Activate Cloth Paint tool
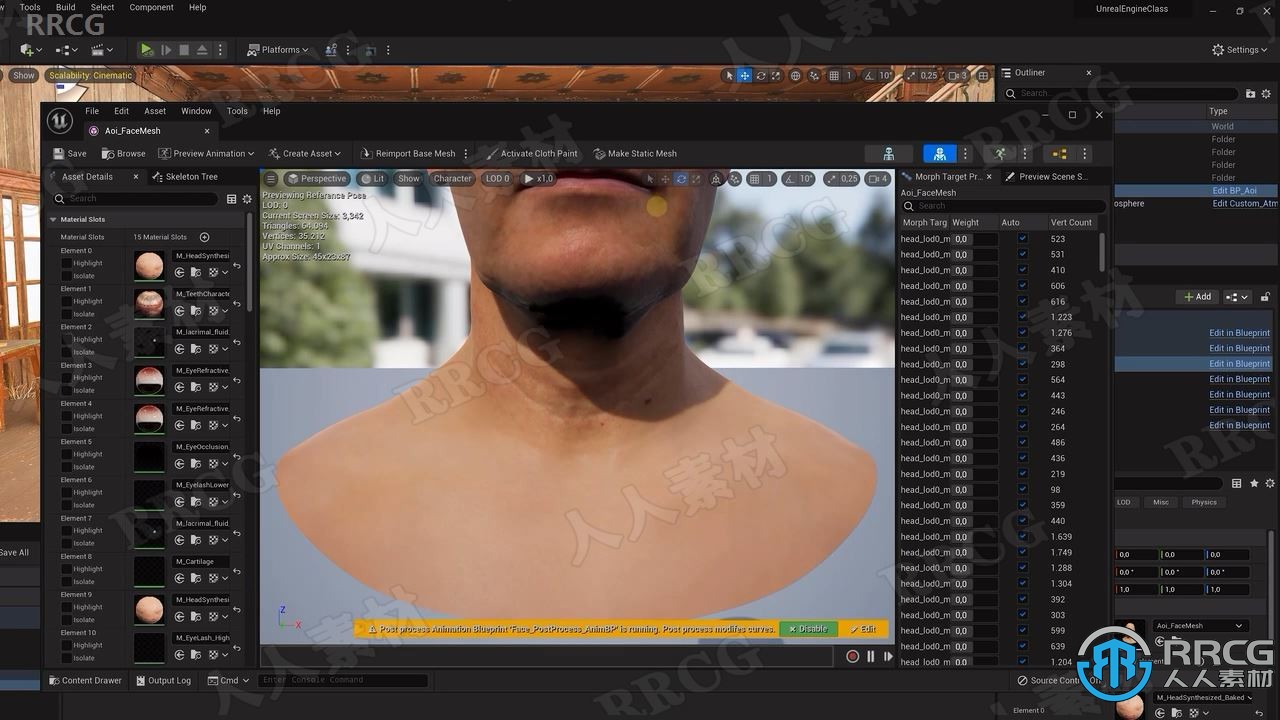The width and height of the screenshot is (1280, 720). coord(530,153)
